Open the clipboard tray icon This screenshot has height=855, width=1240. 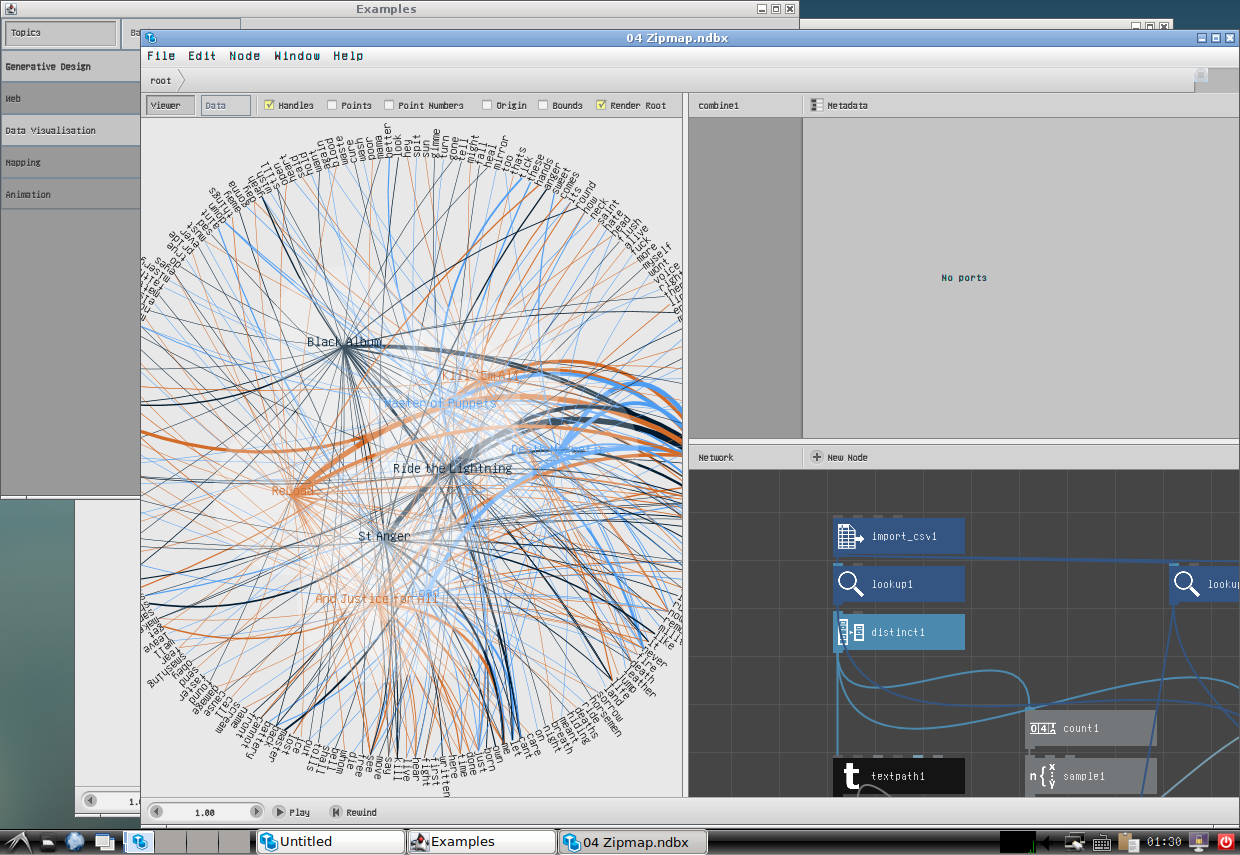pyautogui.click(x=1128, y=842)
